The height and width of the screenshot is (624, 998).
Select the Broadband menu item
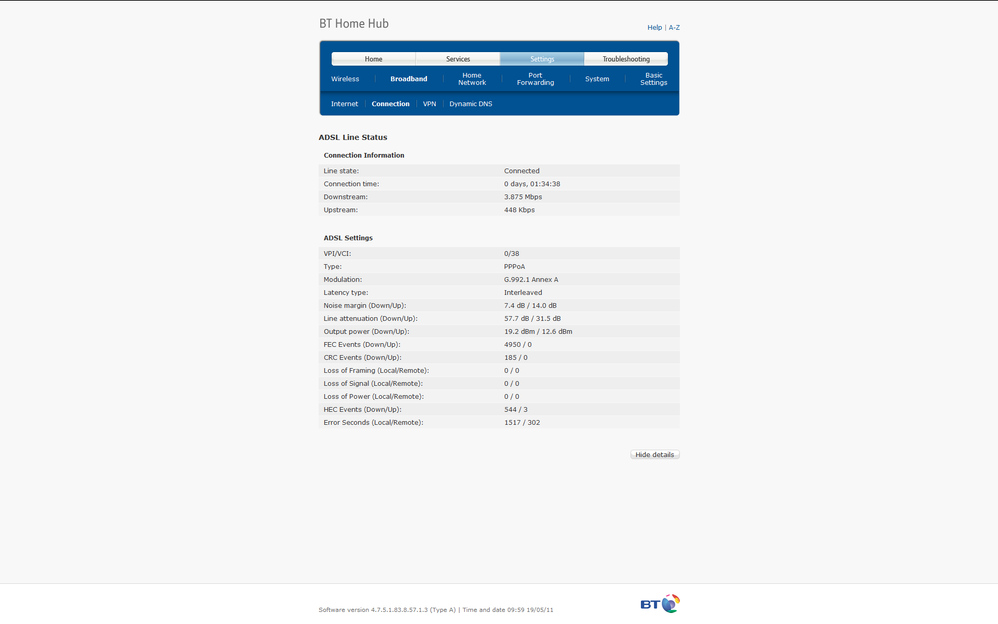click(409, 79)
